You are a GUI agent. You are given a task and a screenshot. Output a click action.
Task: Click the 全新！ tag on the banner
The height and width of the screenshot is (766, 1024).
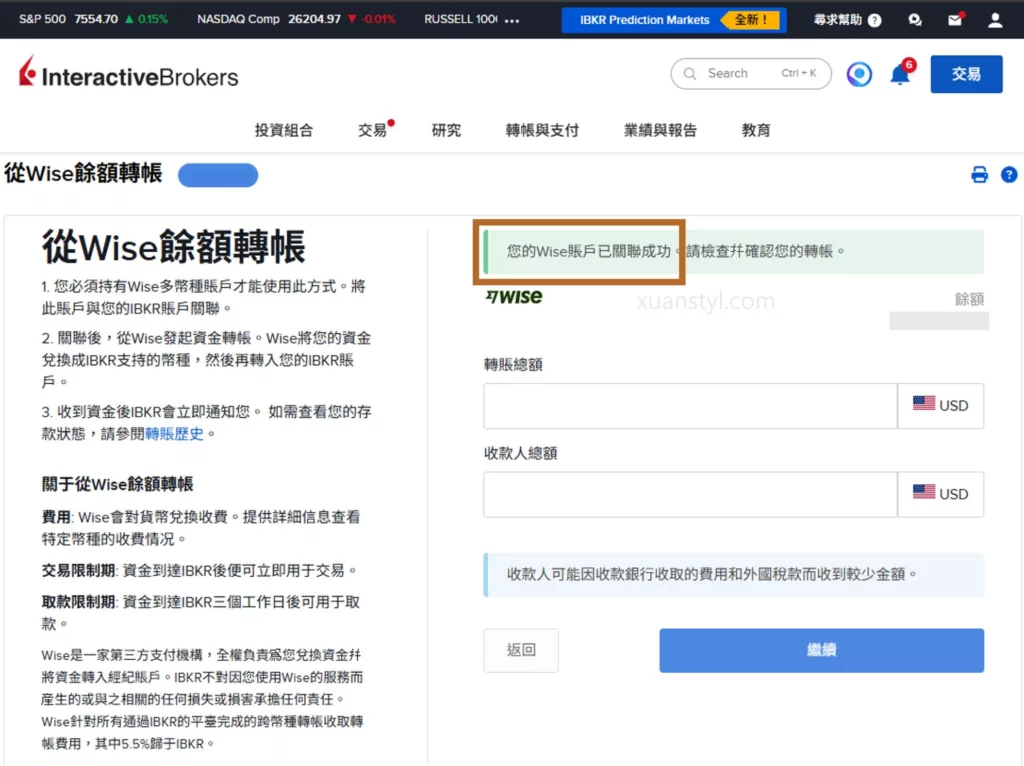(750, 20)
